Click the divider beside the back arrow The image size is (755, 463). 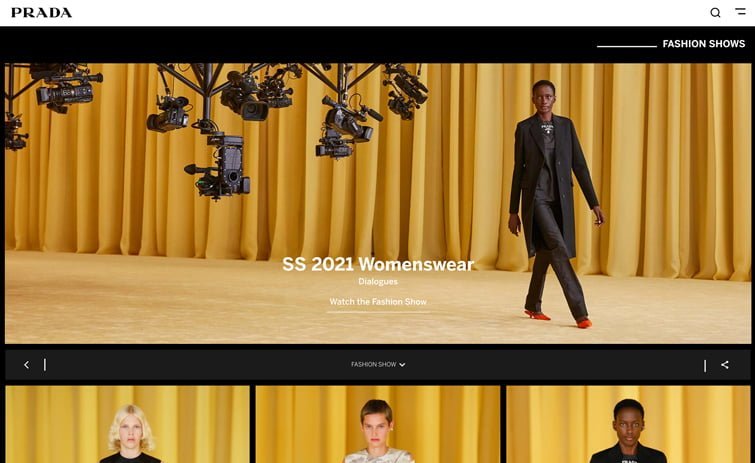(45, 365)
